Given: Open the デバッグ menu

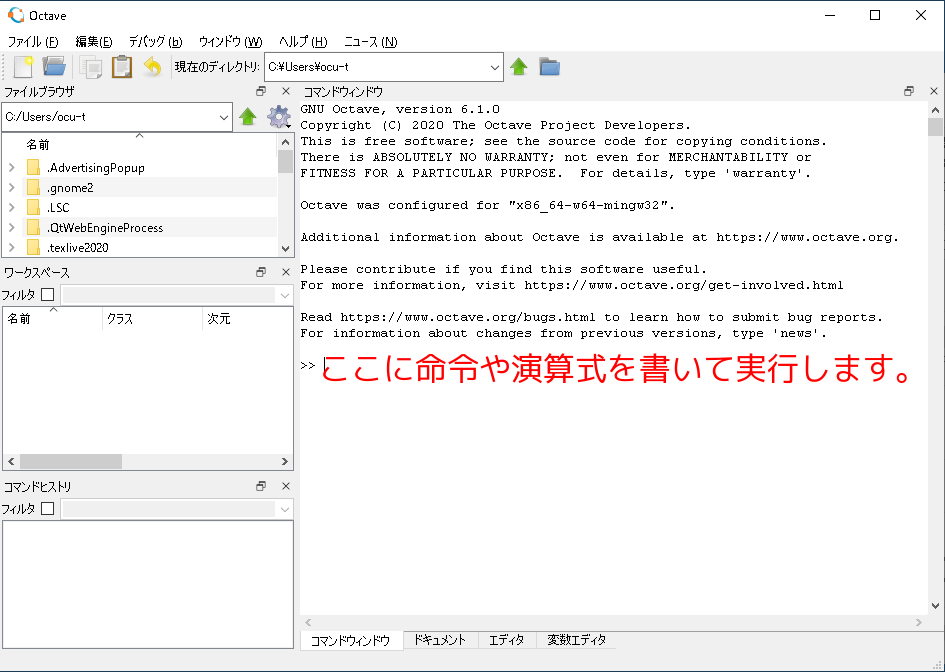Looking at the screenshot, I should tap(155, 42).
